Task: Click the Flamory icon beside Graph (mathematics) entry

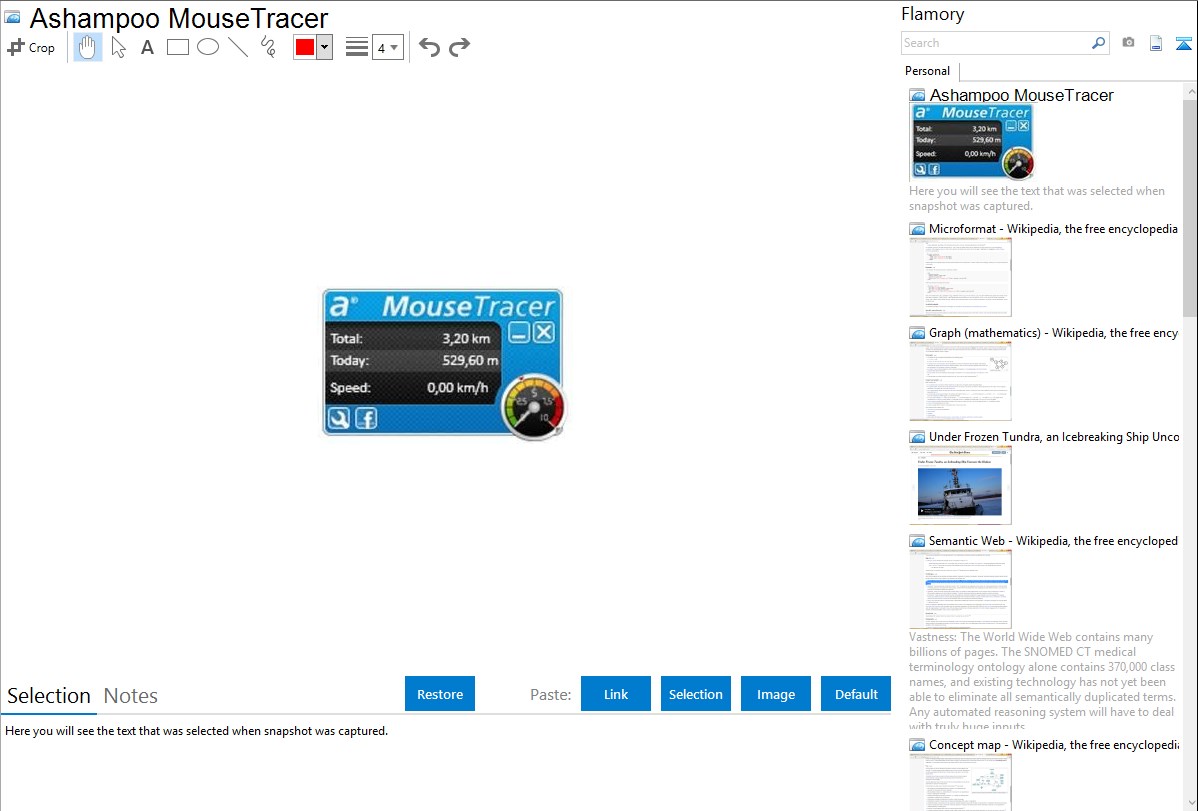Action: (x=918, y=333)
